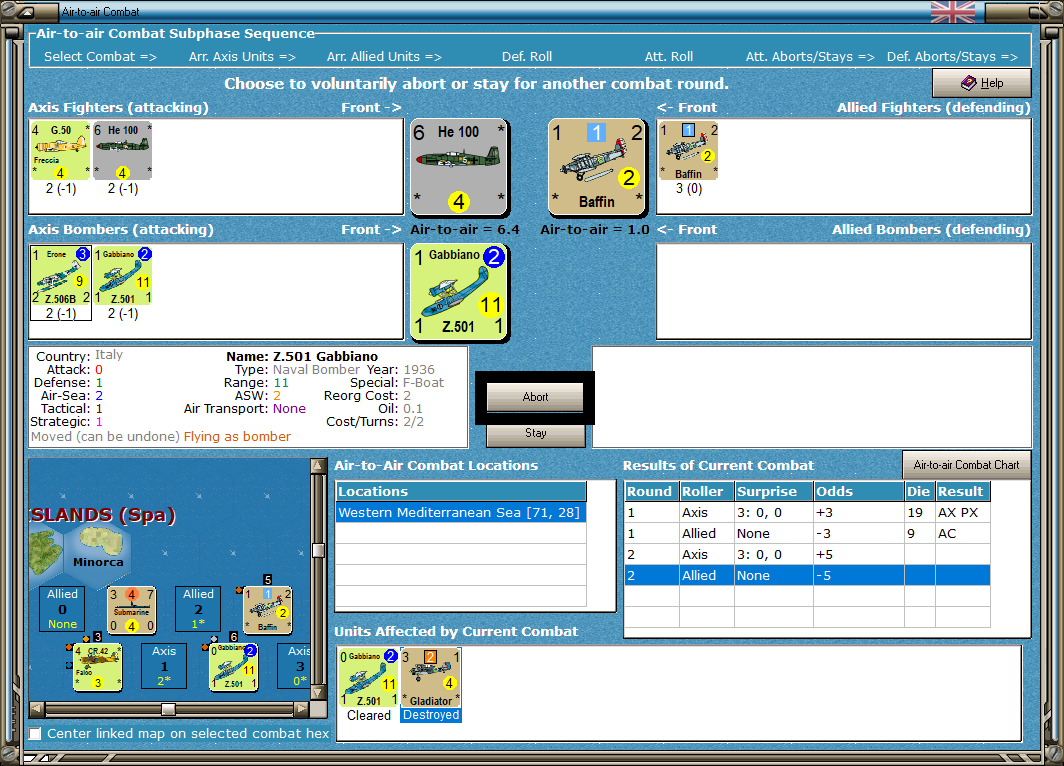Select the small Z.501 Gabbiano bomber counter
The height and width of the screenshot is (766, 1064).
[x=122, y=275]
